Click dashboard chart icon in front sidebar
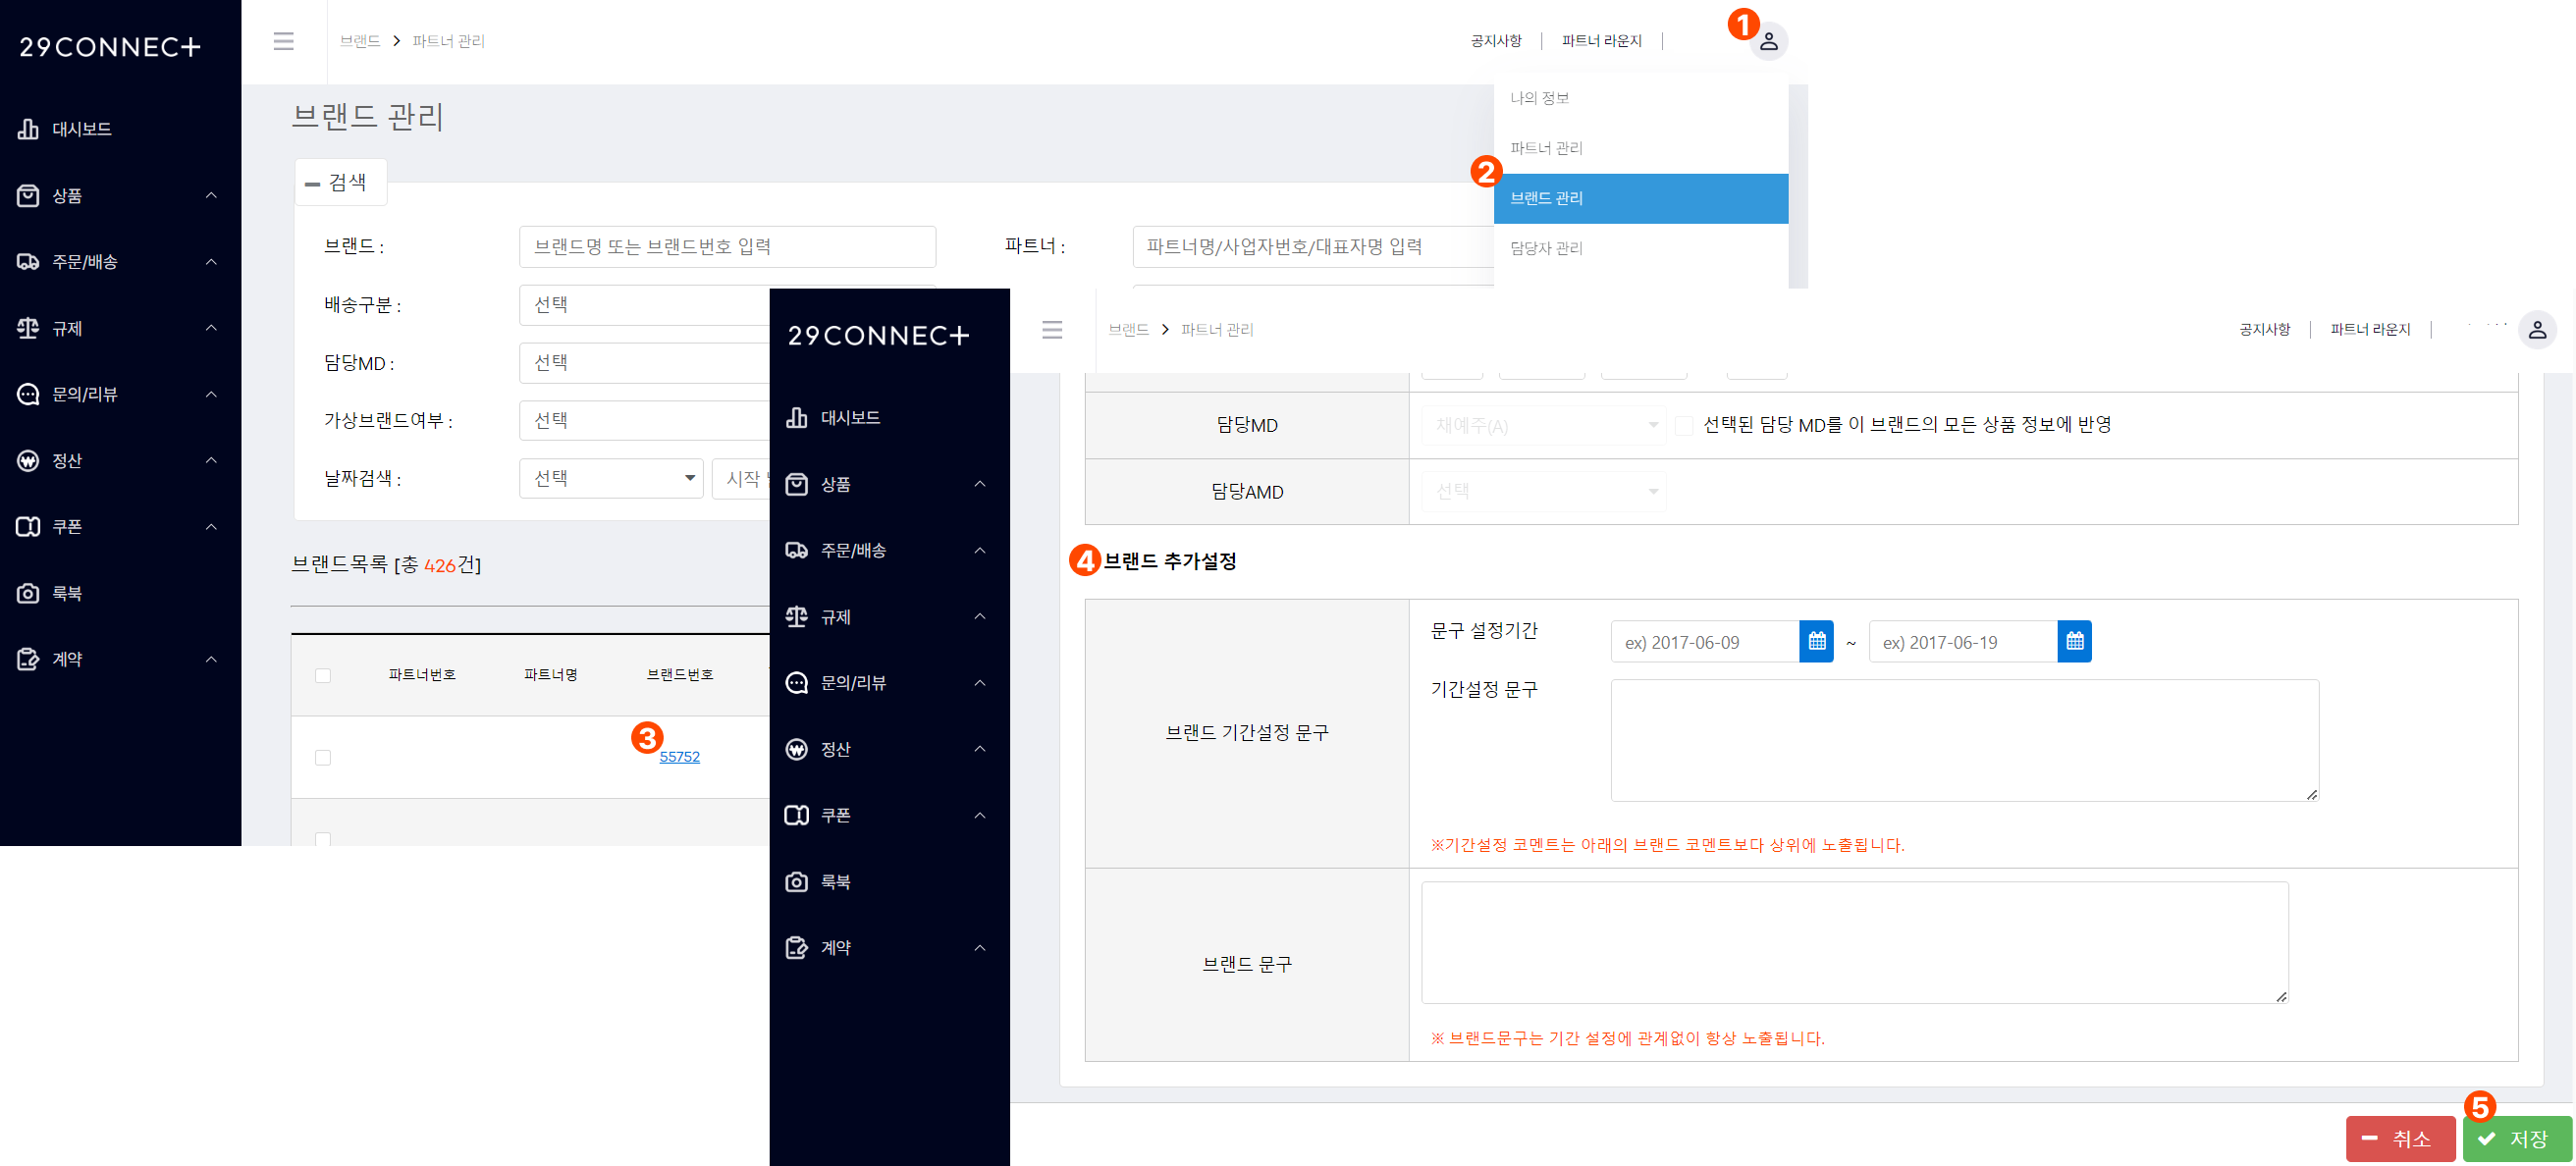Image resolution: width=2576 pixels, height=1166 pixels. (796, 417)
